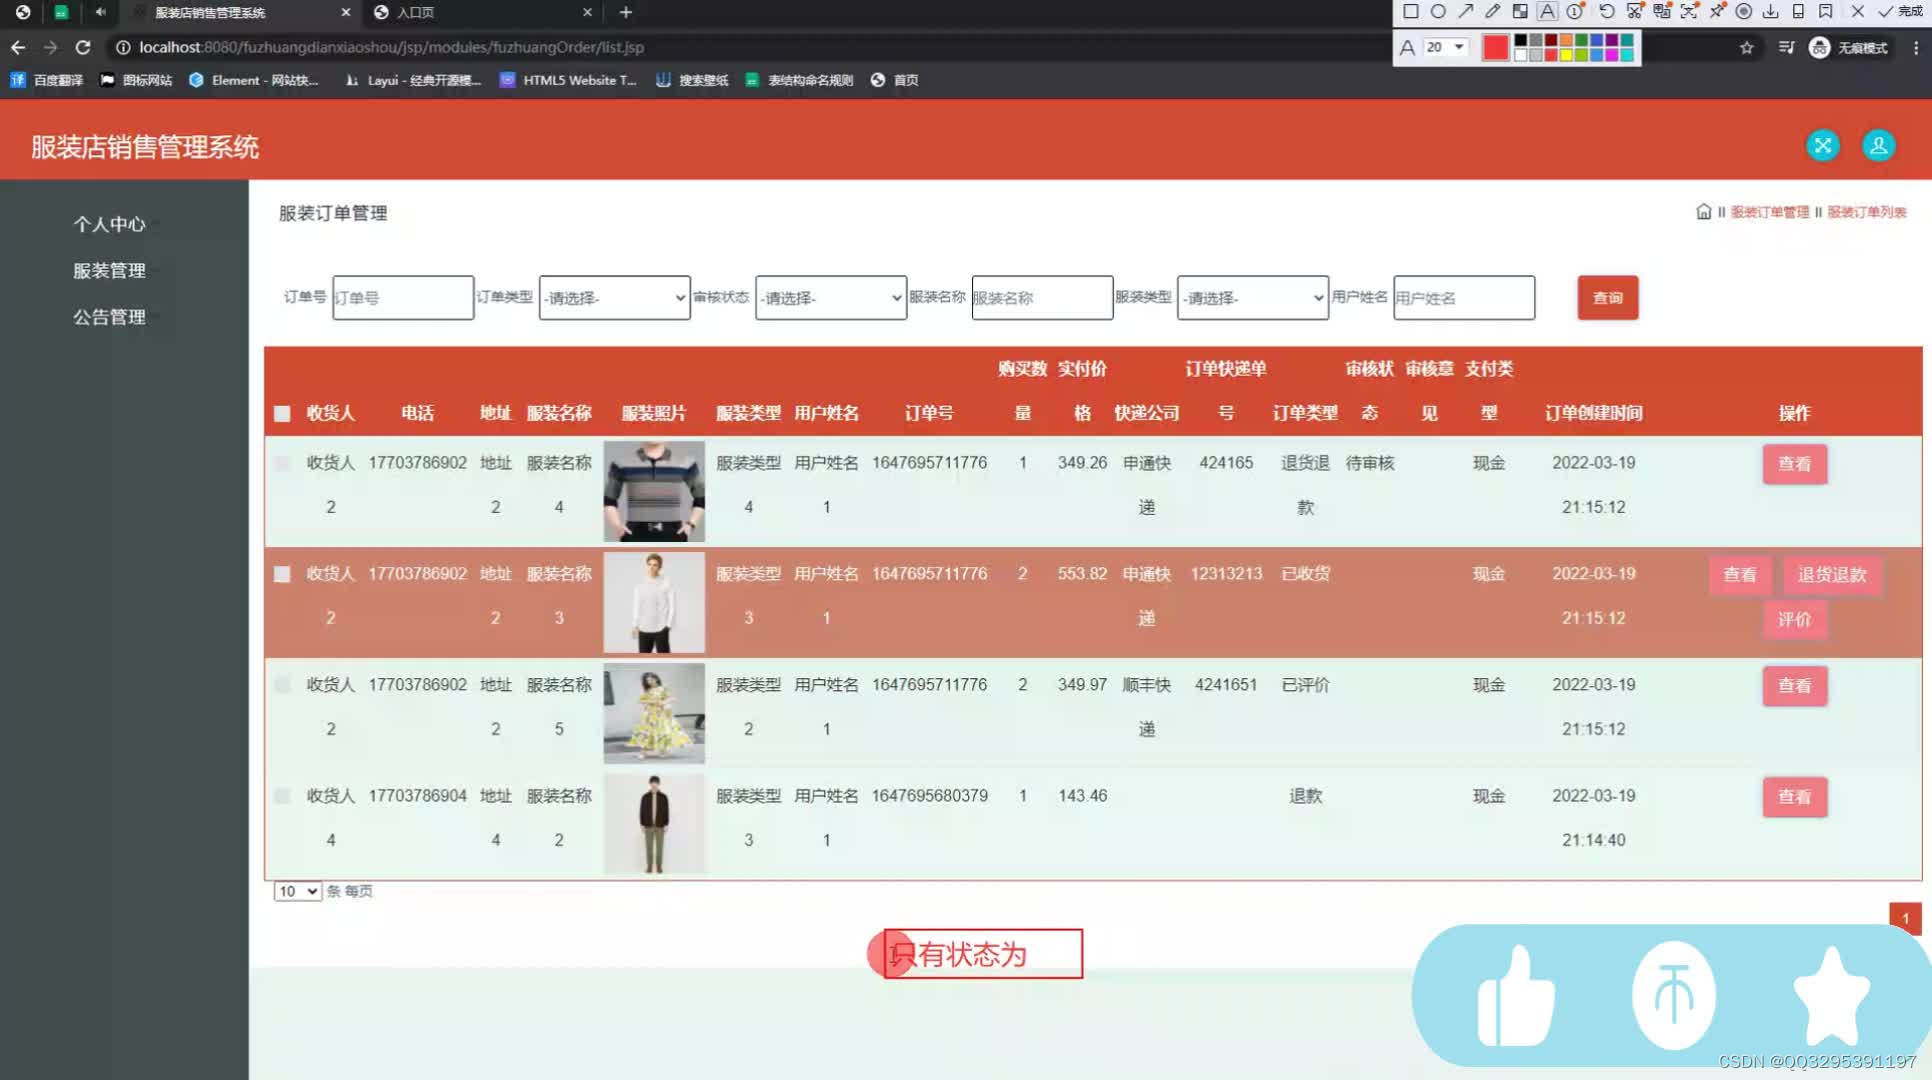This screenshot has height=1080, width=1932.
Task: Pin the screenshot to screen
Action: 1717,11
